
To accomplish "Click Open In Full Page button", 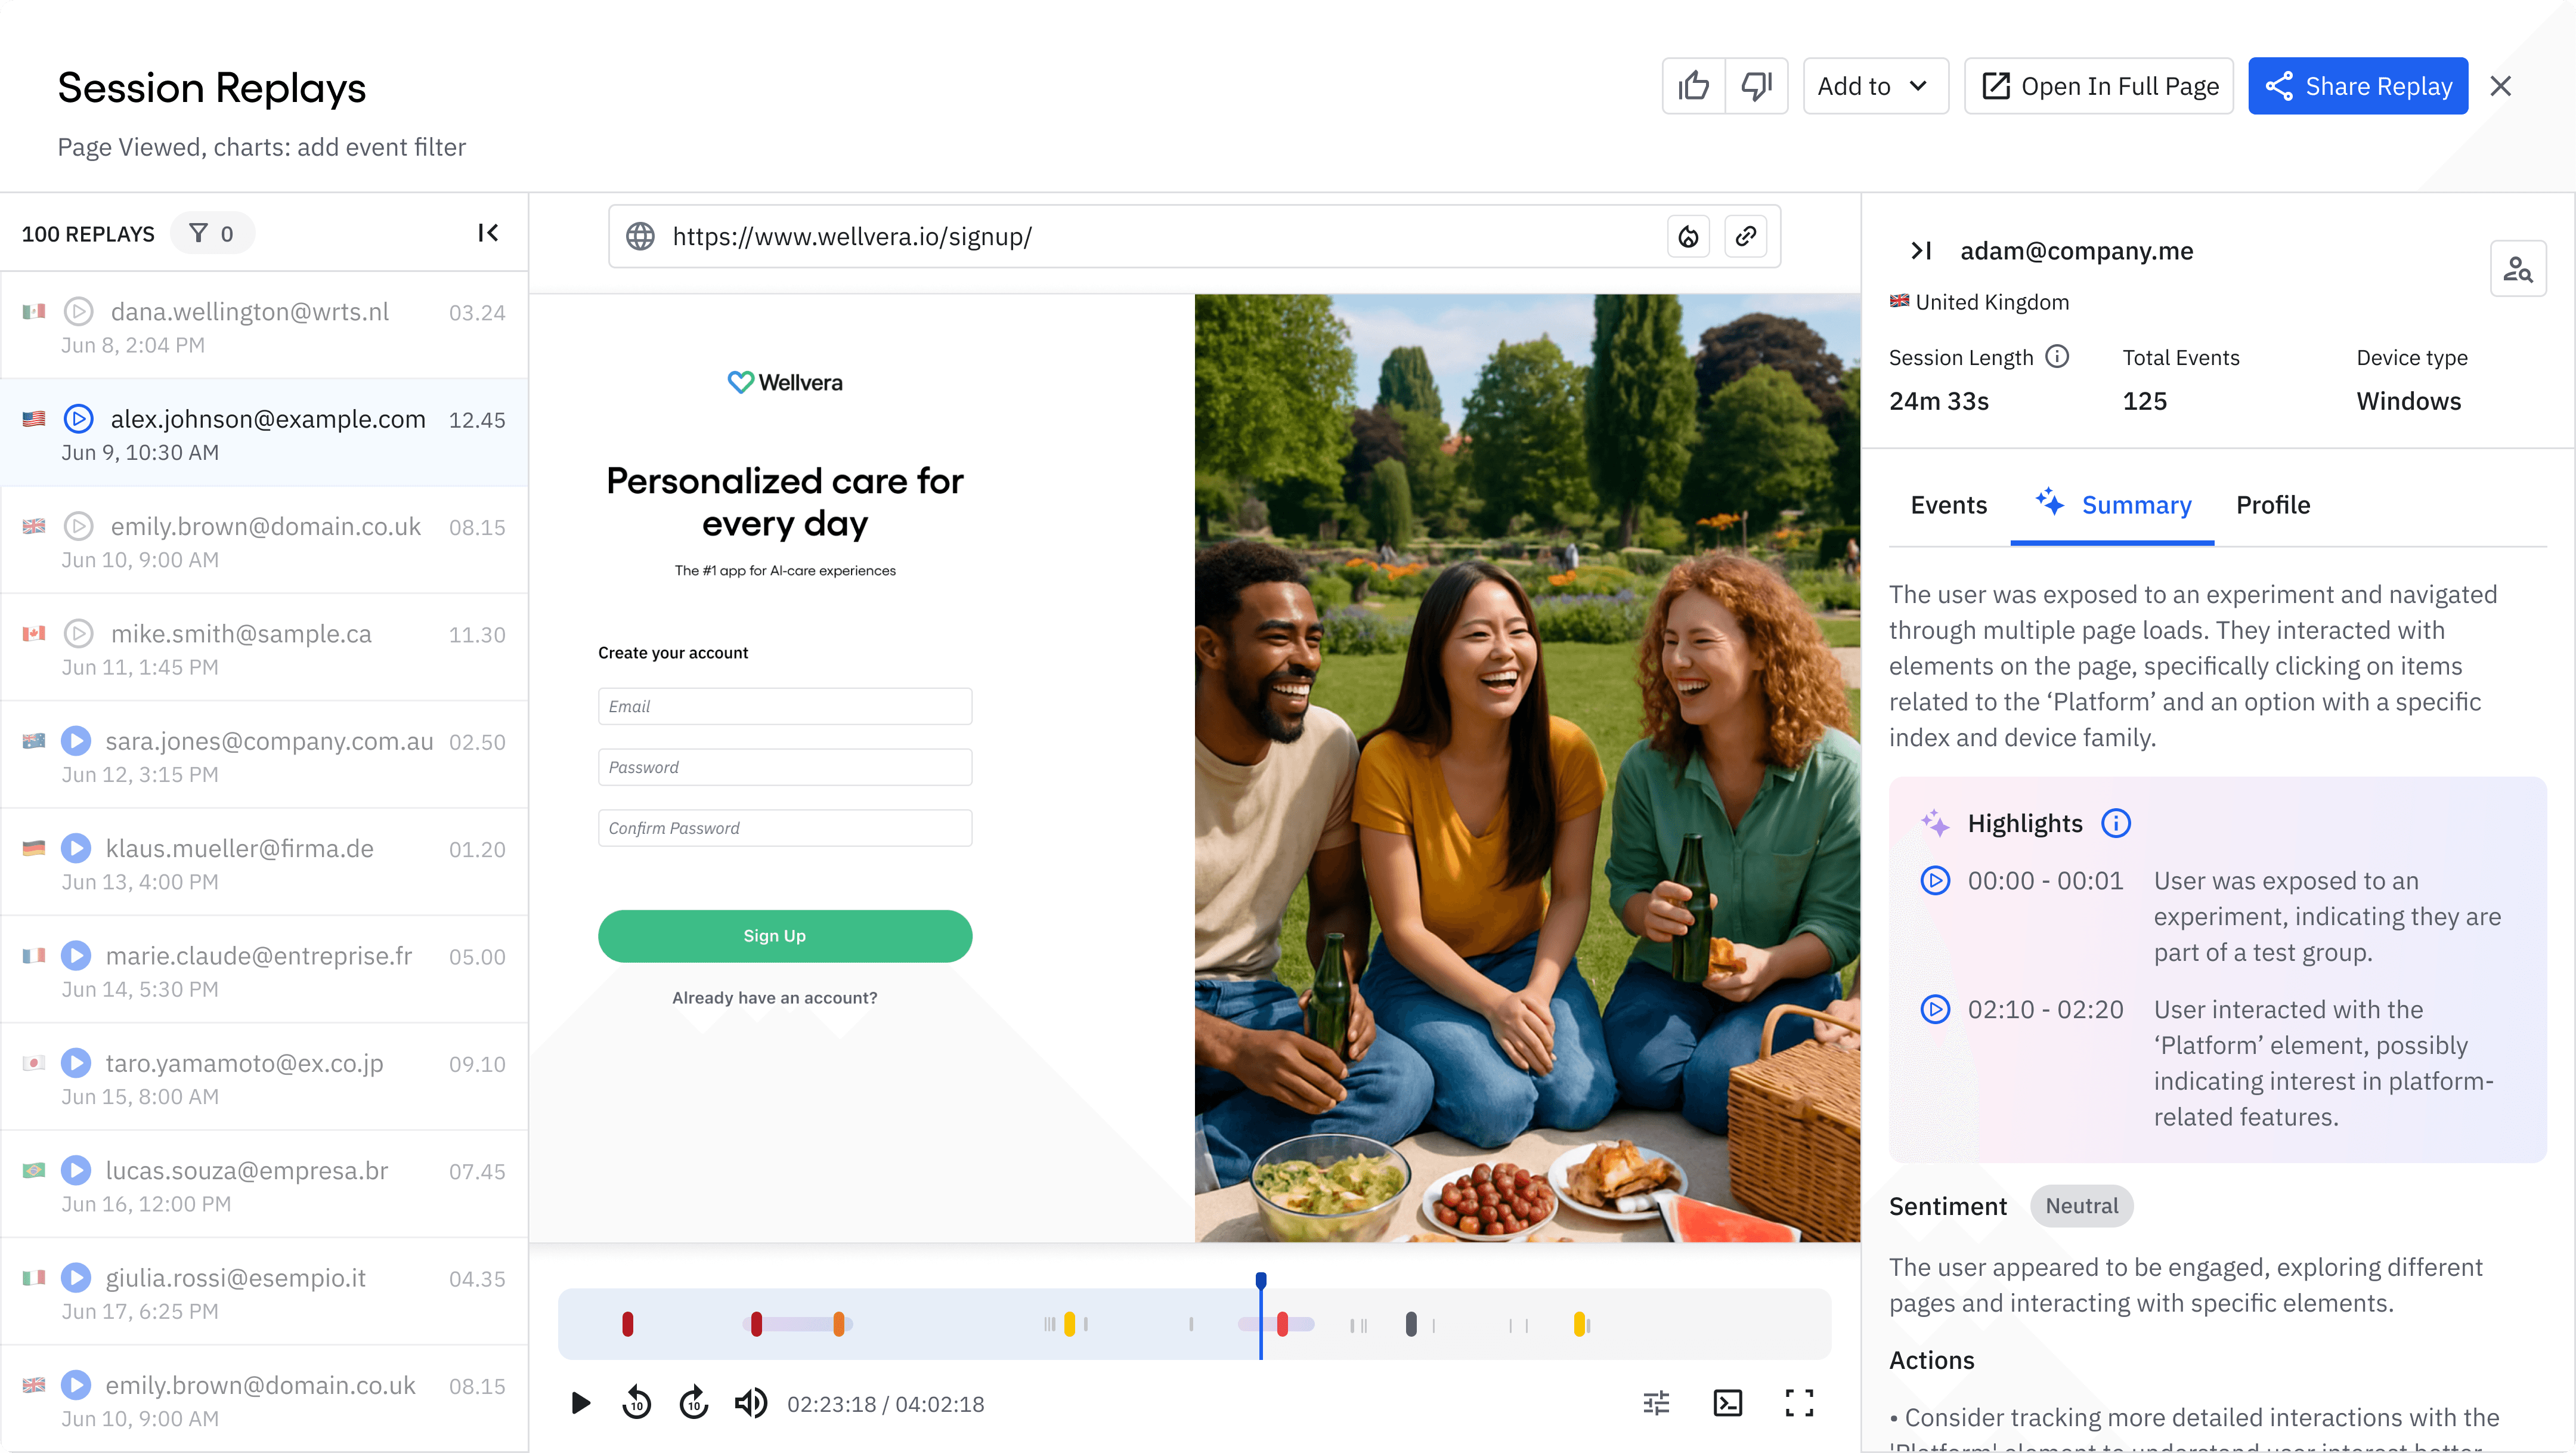I will click(x=2098, y=86).
